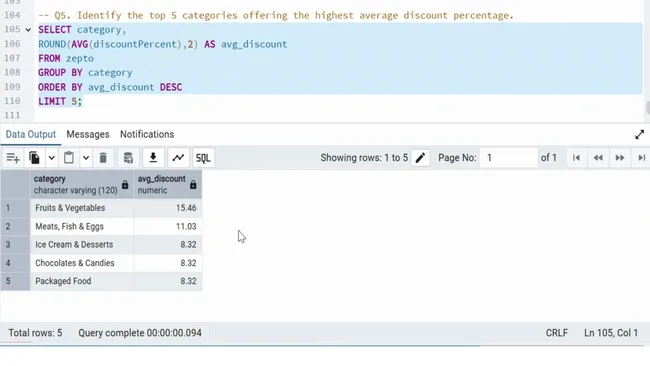Click lock icon on avg_discount column

tap(193, 185)
